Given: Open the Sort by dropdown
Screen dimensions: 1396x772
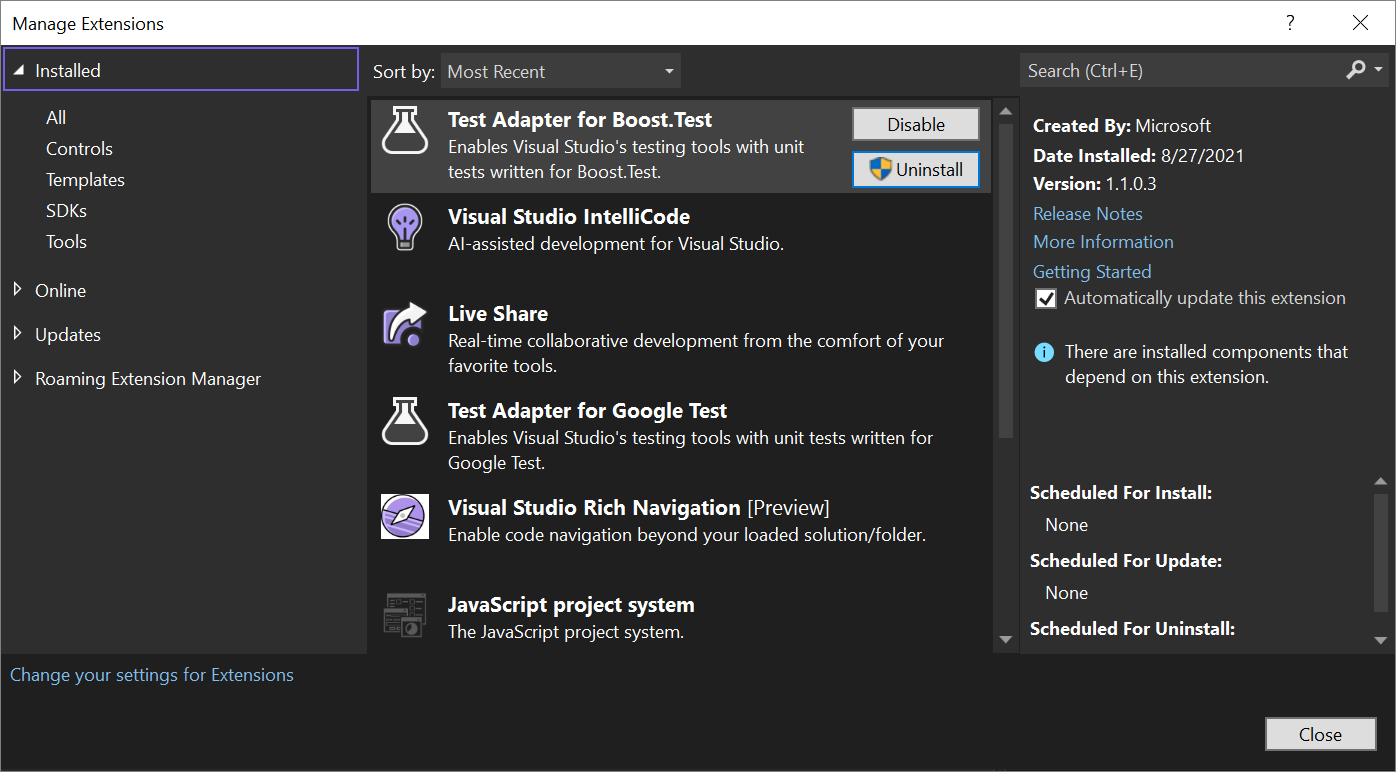Looking at the screenshot, I should [560, 70].
